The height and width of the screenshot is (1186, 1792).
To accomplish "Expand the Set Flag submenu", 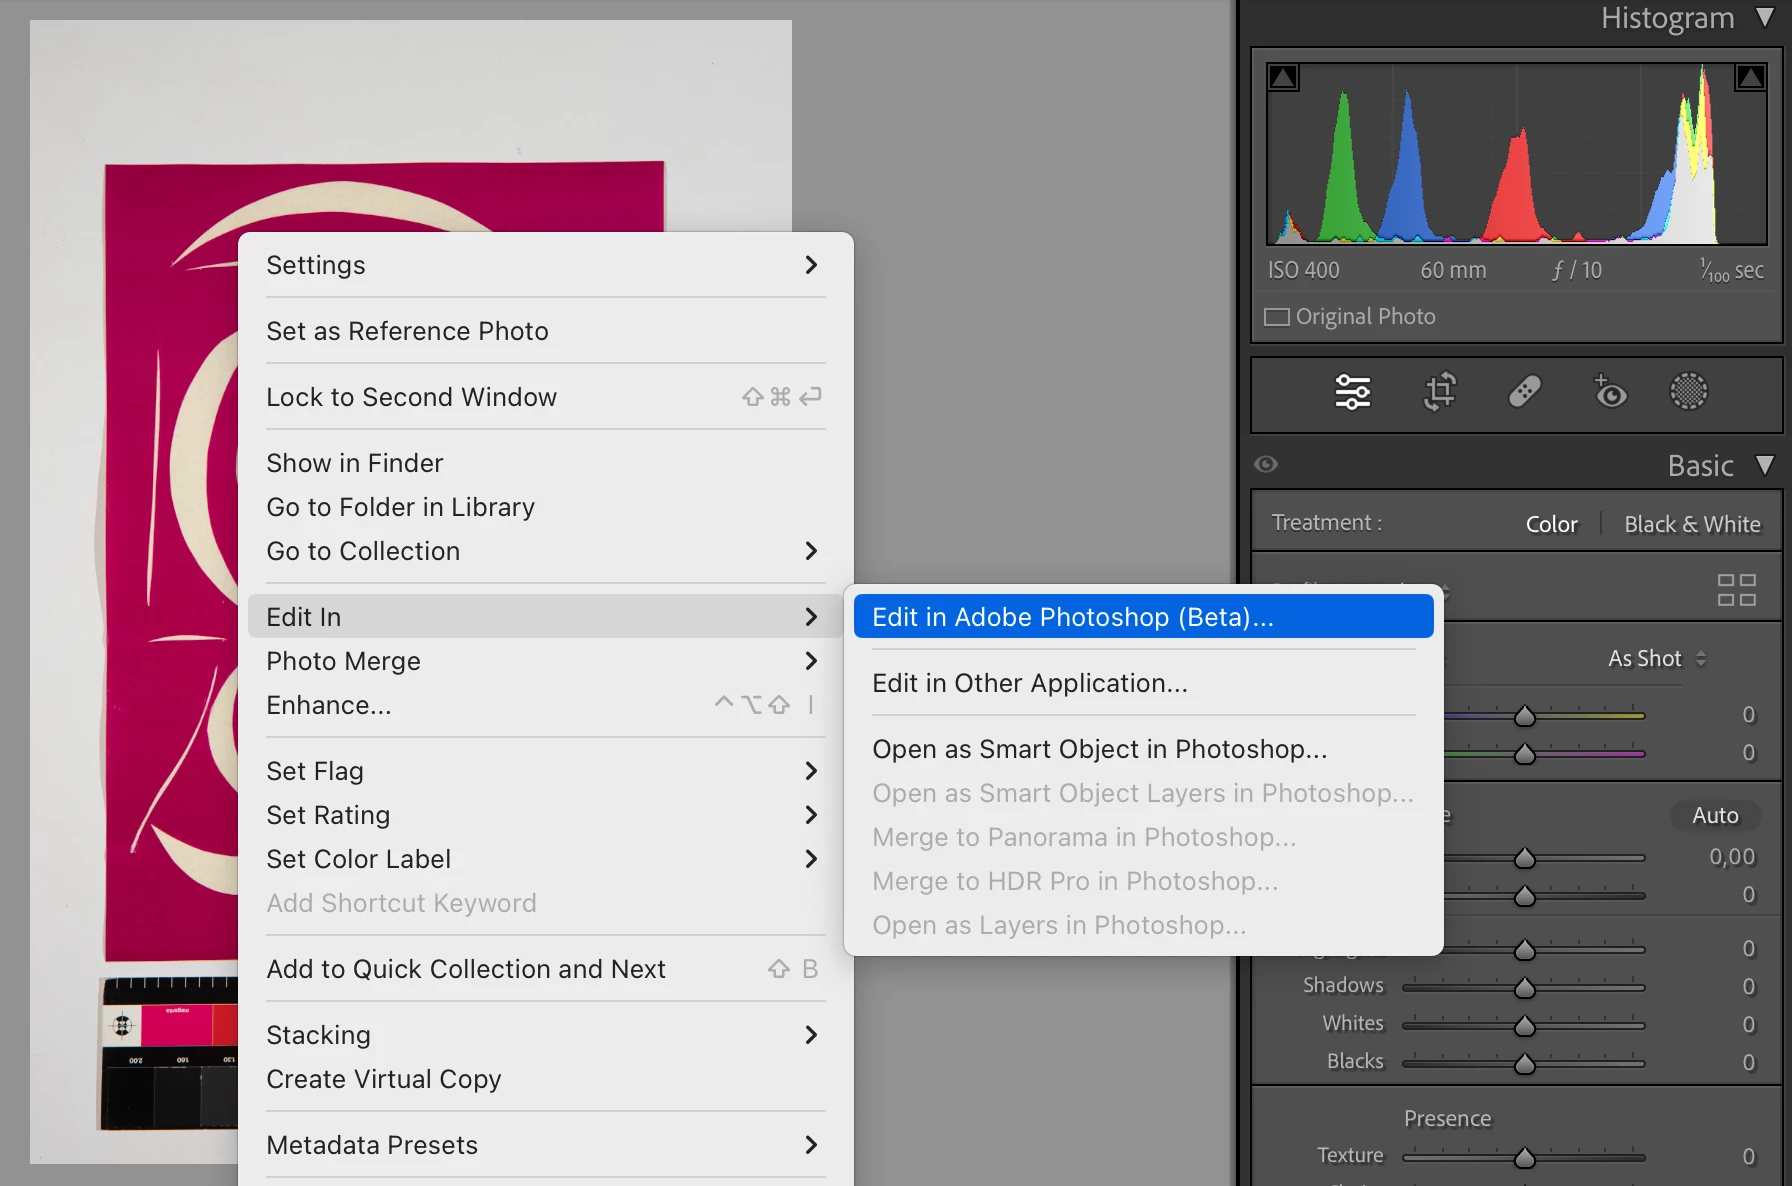I will point(546,771).
